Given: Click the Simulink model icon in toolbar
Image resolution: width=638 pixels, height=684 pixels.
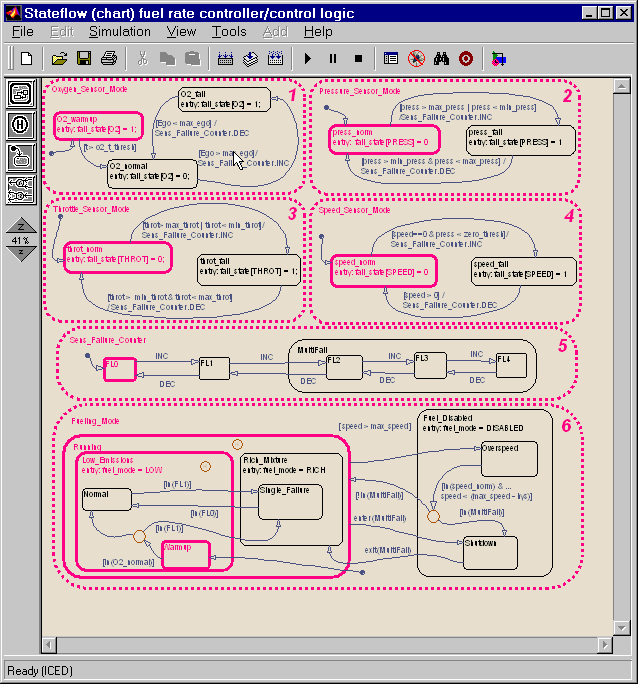Looking at the screenshot, I should [x=498, y=58].
